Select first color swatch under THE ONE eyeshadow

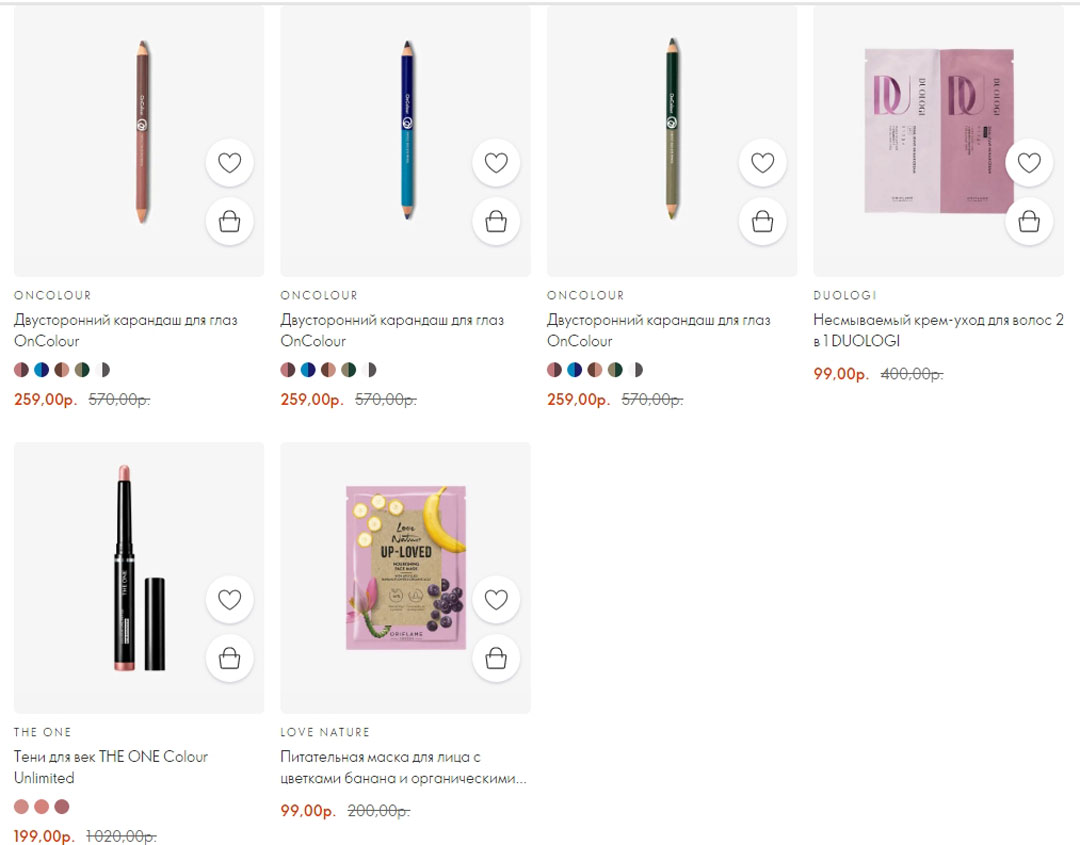22,807
